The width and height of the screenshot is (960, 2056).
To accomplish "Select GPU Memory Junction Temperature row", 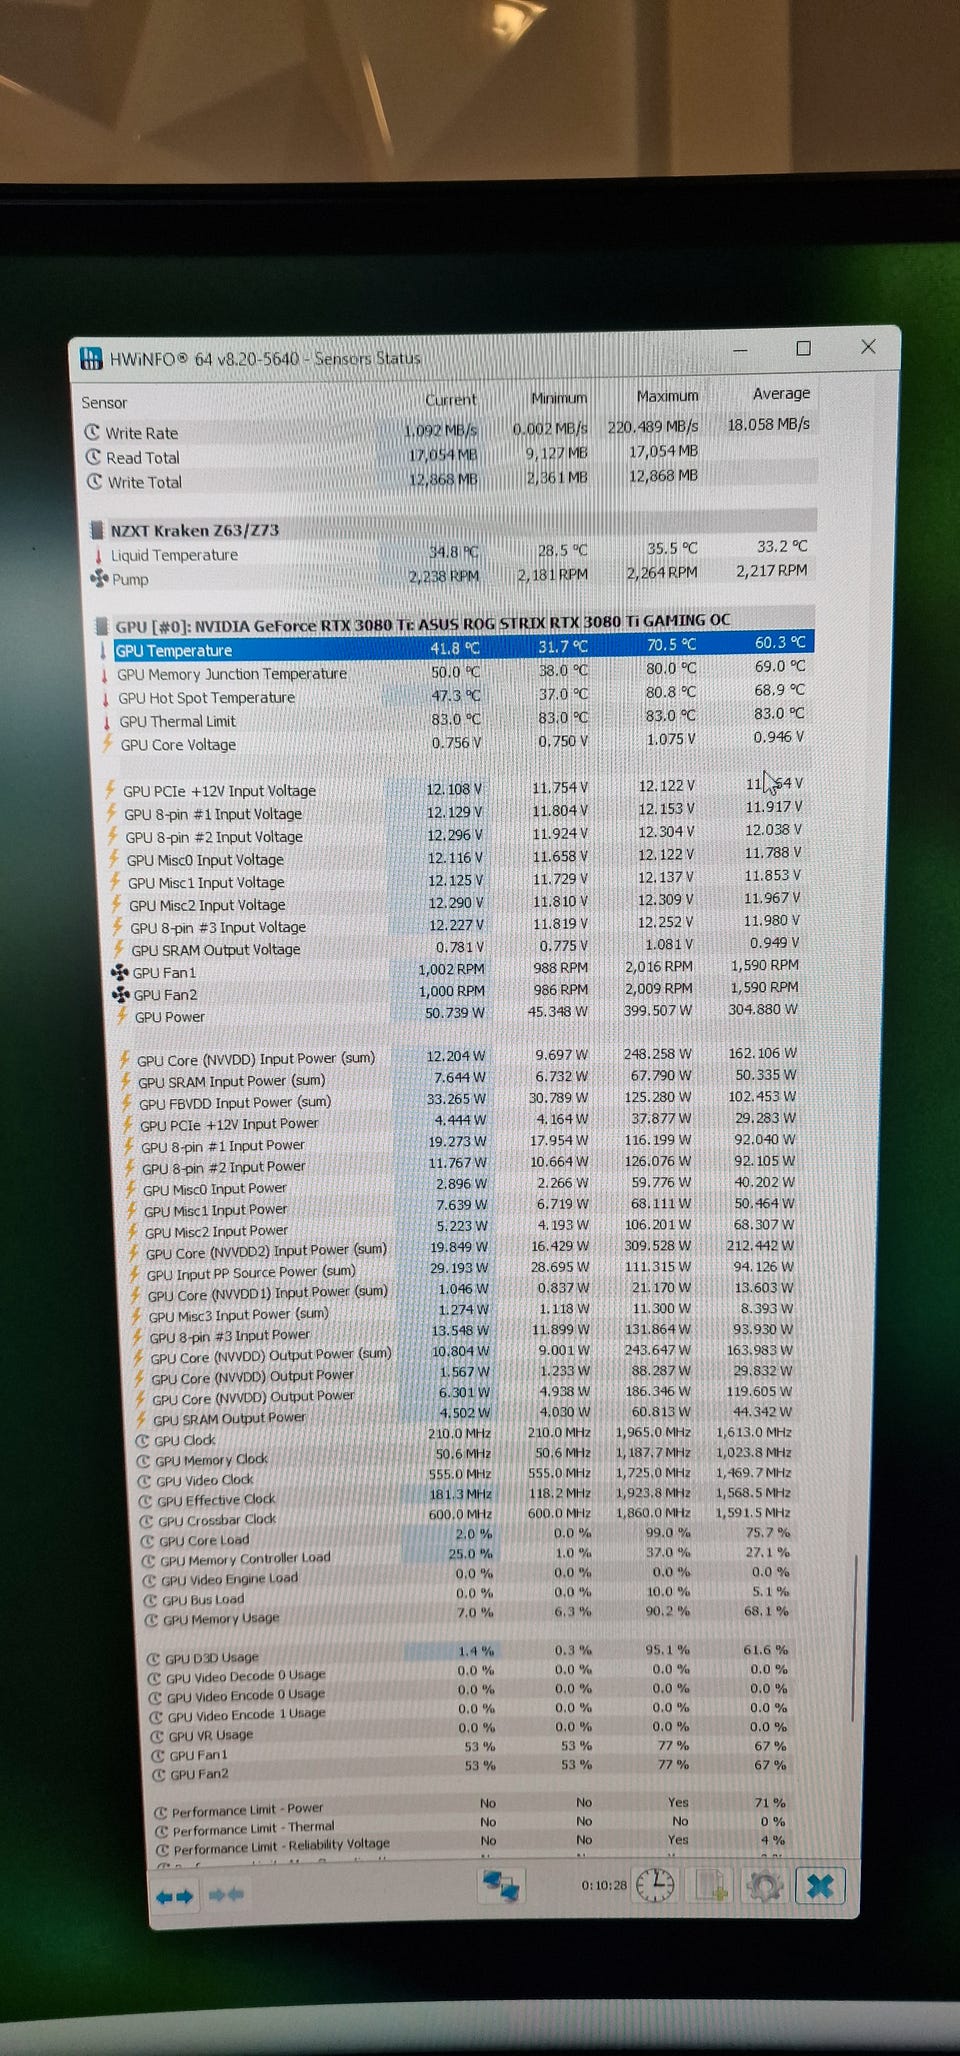I will tap(459, 671).
